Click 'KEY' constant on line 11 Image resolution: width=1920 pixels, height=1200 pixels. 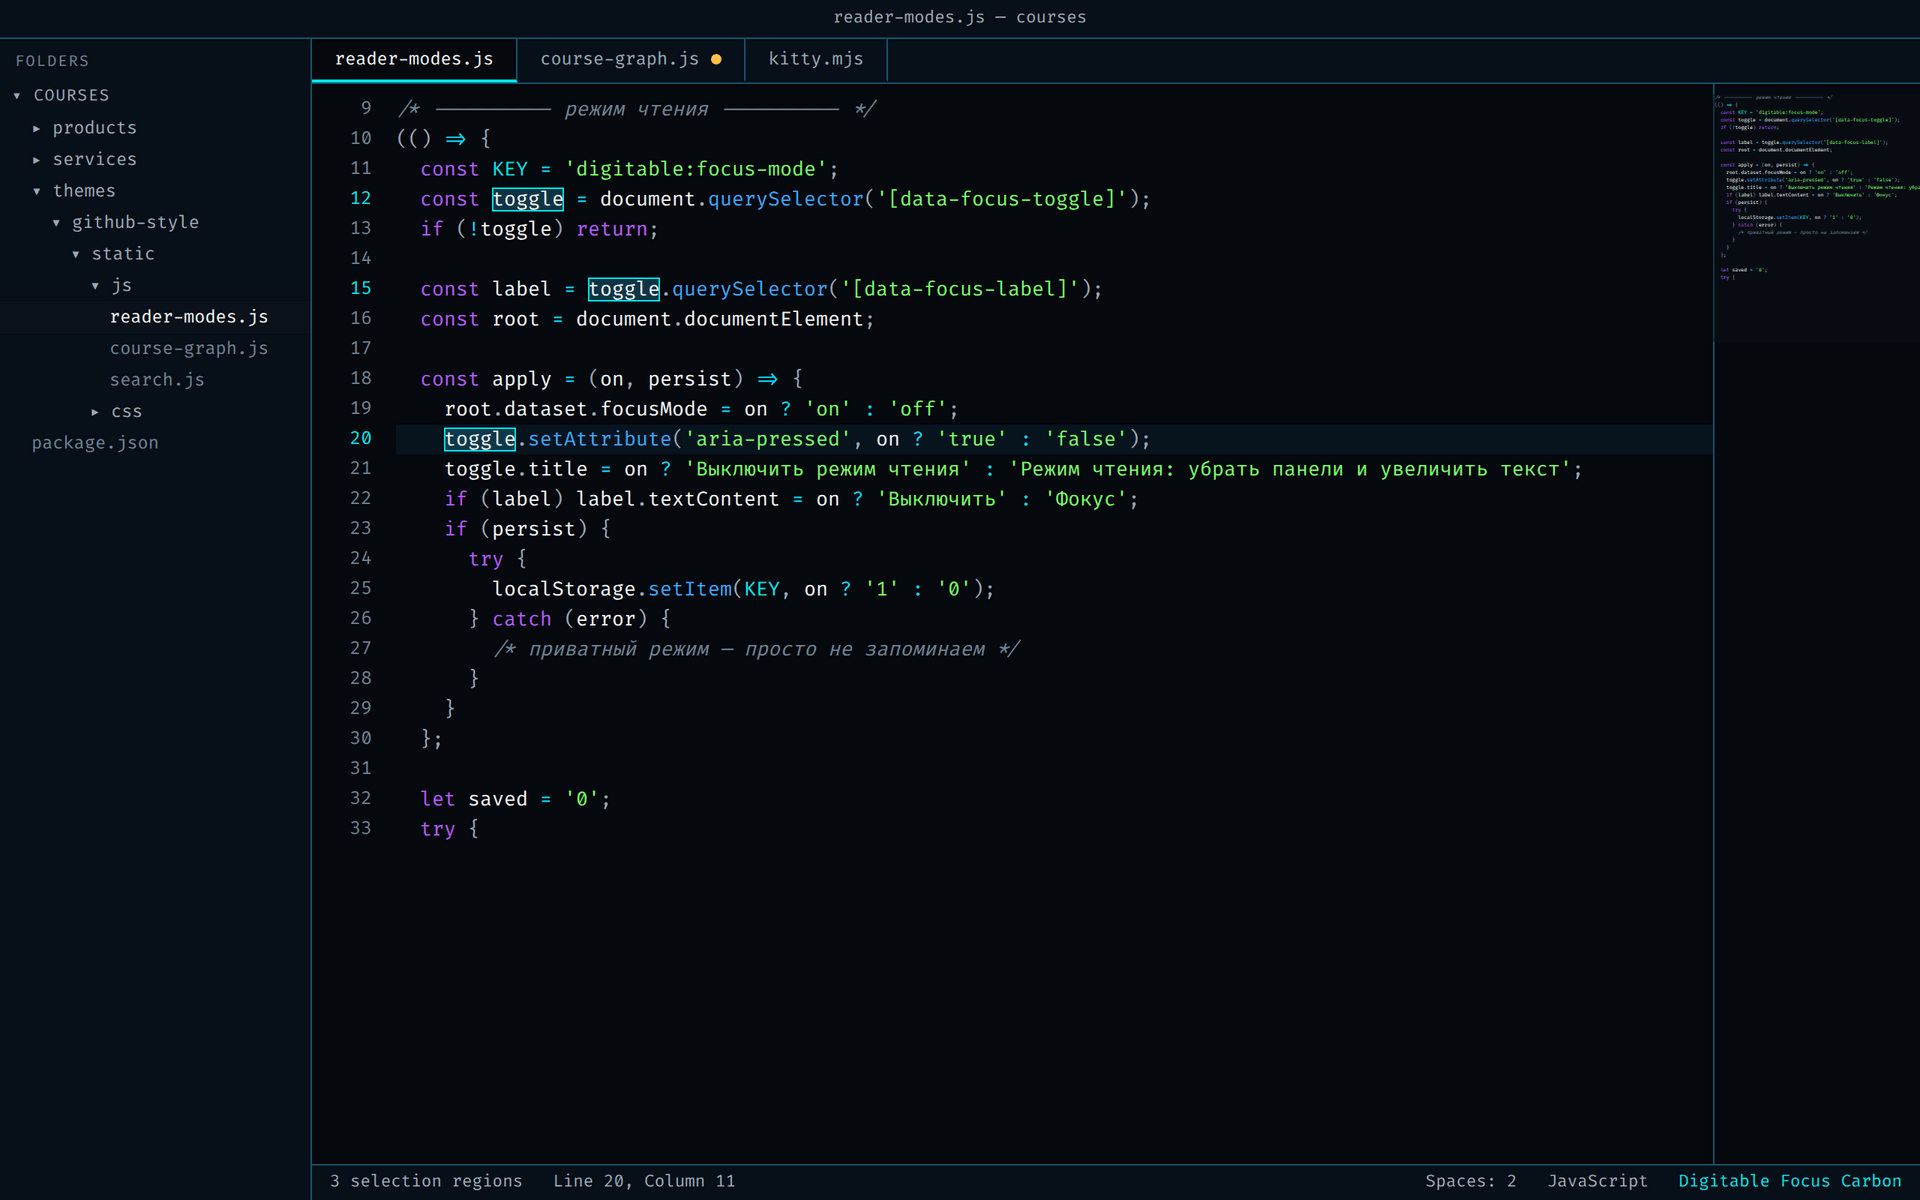tap(510, 169)
